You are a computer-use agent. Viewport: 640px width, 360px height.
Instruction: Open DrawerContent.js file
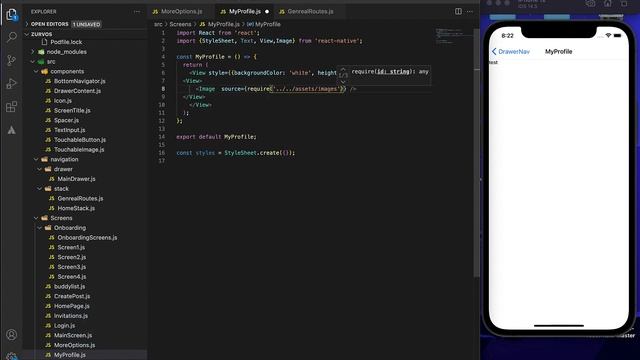click(x=77, y=91)
